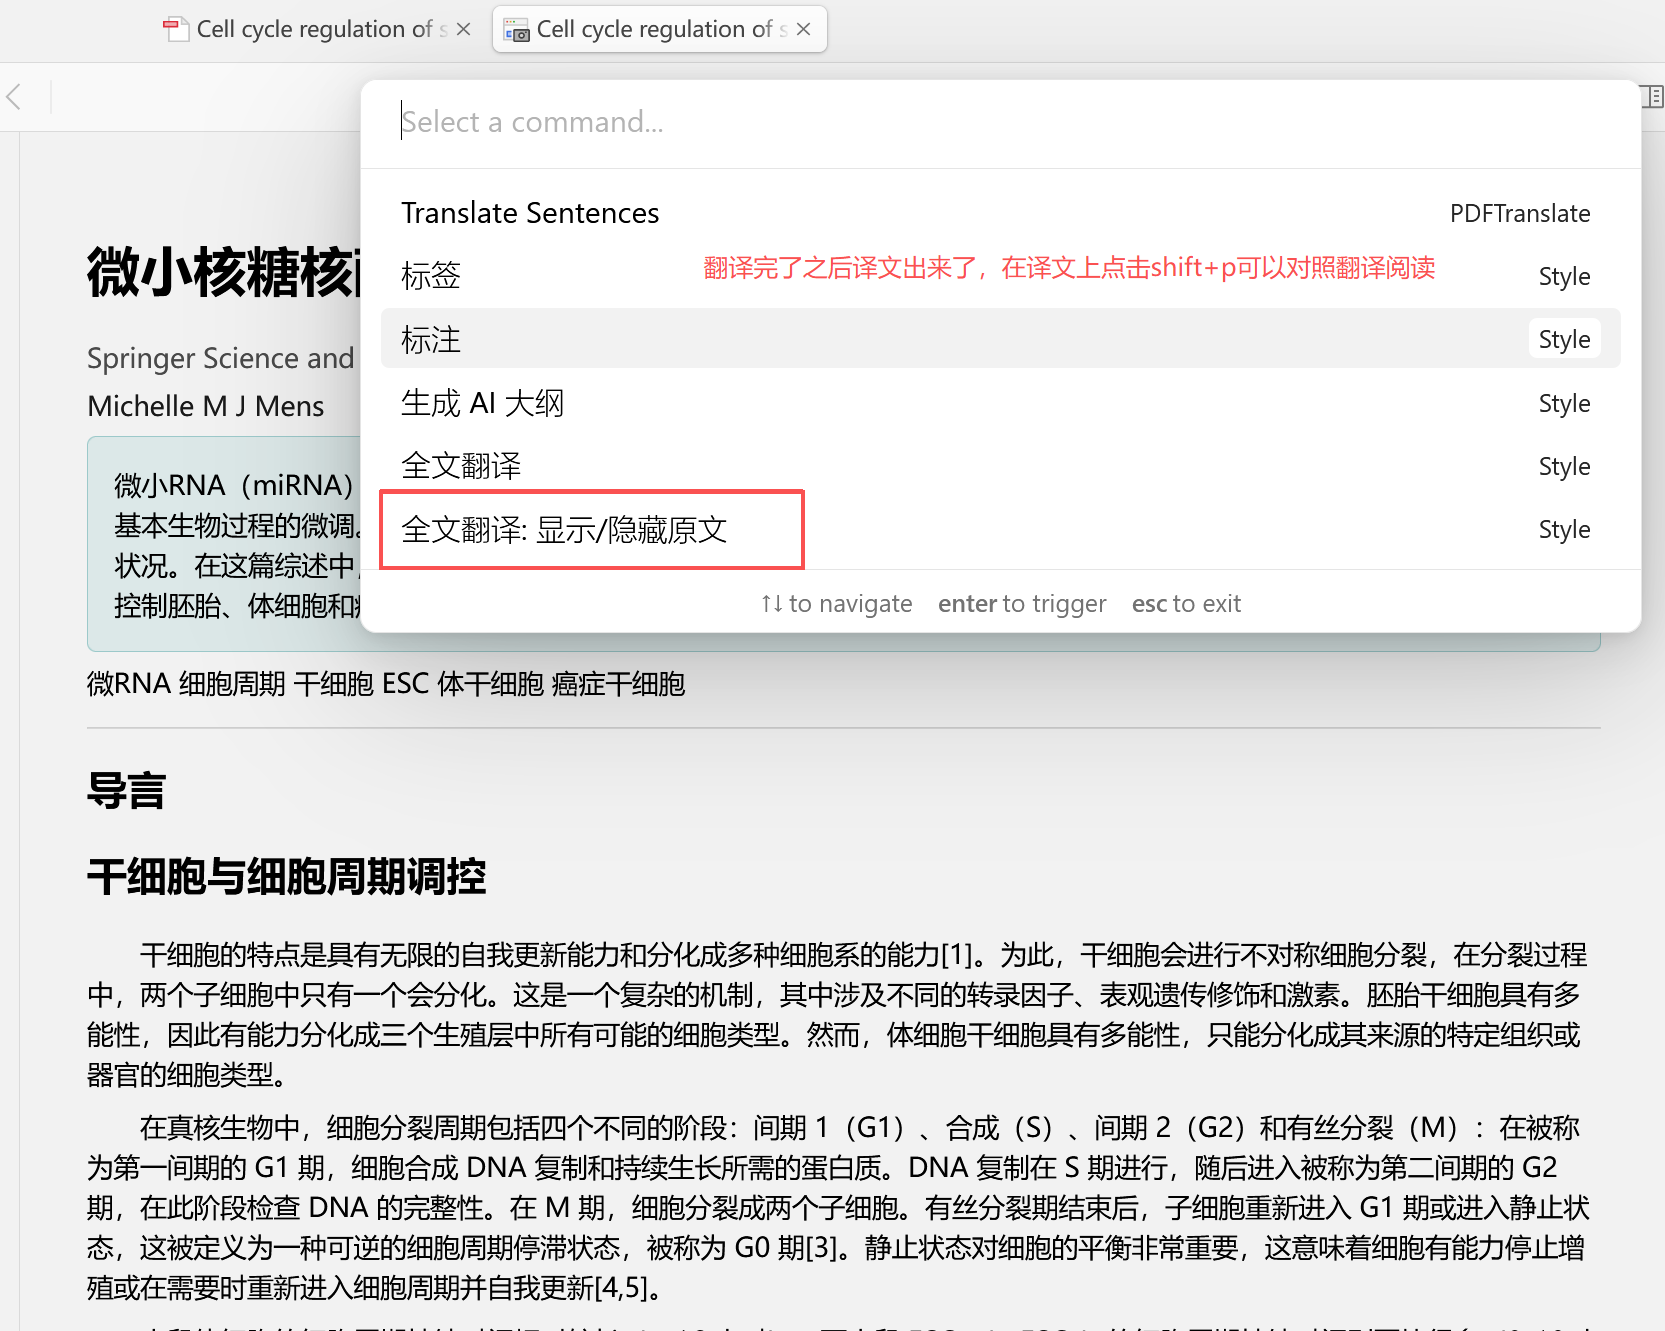The image size is (1665, 1331).
Task: Close the first Cell cycle regulation tab
Action: [463, 30]
